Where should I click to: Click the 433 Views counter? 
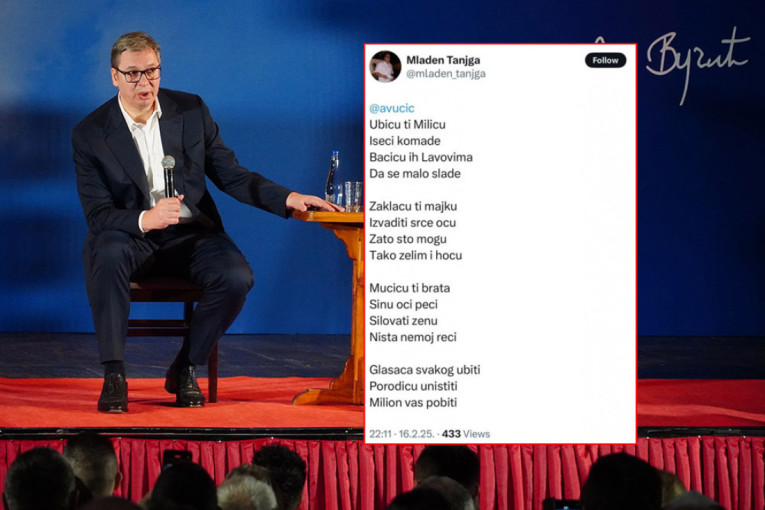(465, 434)
